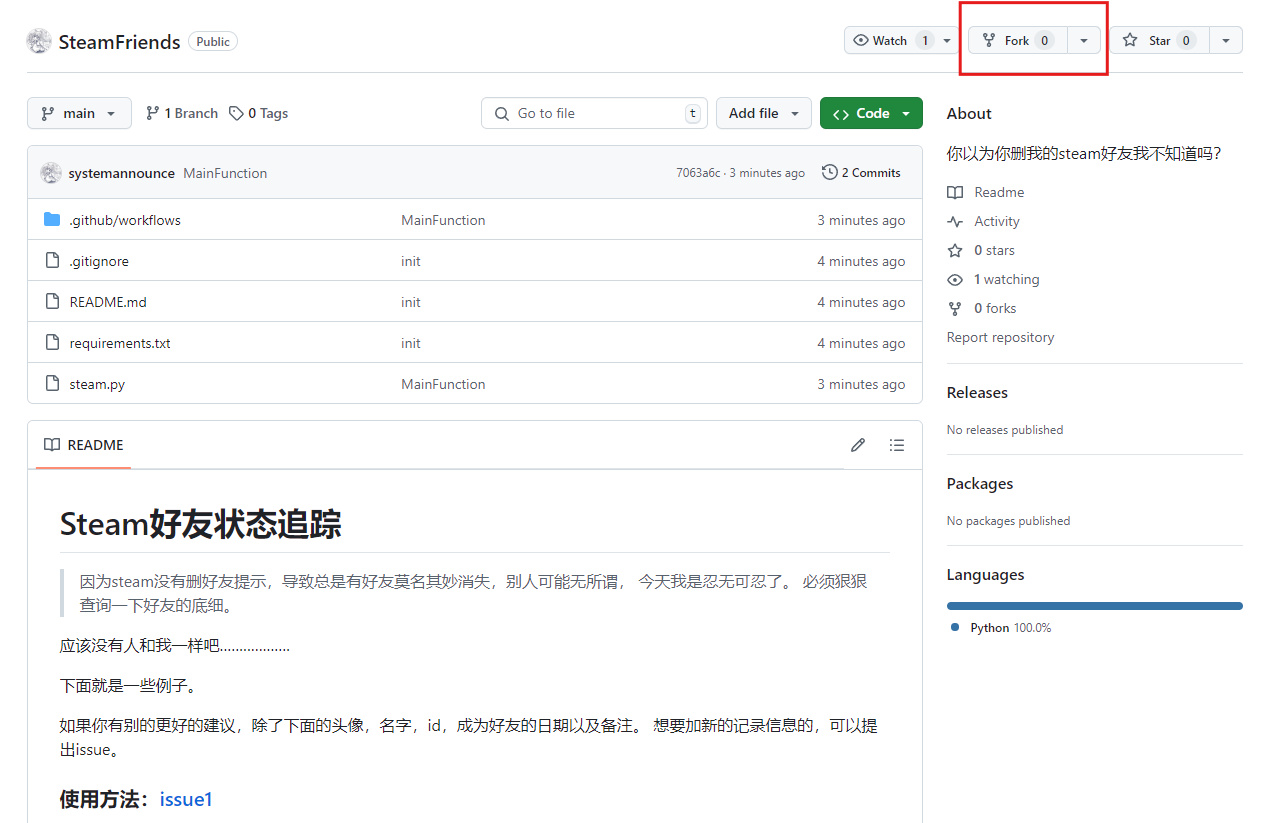Click the Watch button
This screenshot has height=823, width=1287.
pos(890,40)
